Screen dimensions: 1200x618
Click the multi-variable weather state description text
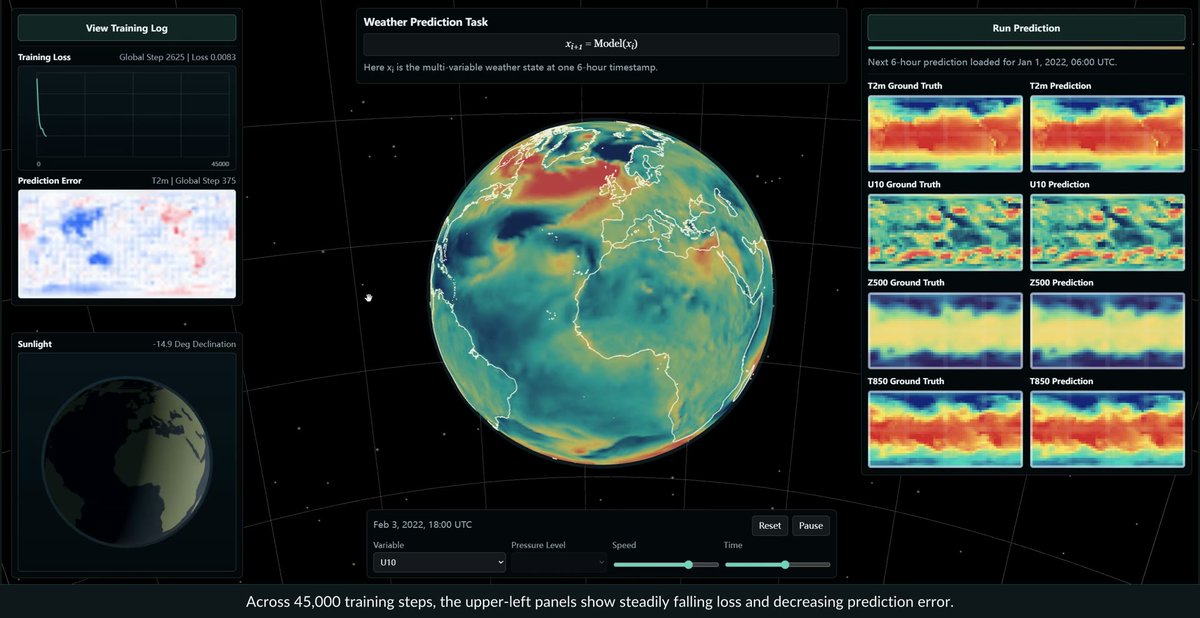510,67
